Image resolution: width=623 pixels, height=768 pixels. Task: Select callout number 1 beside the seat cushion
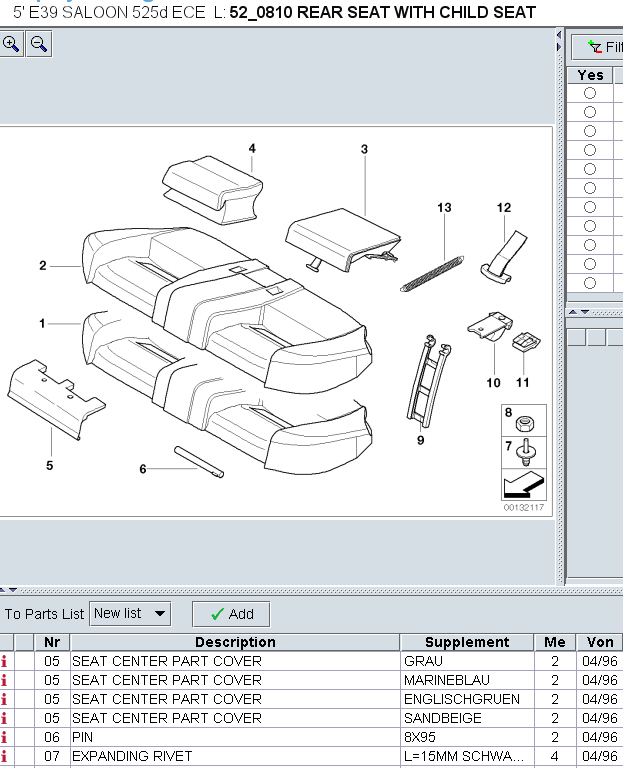point(42,324)
